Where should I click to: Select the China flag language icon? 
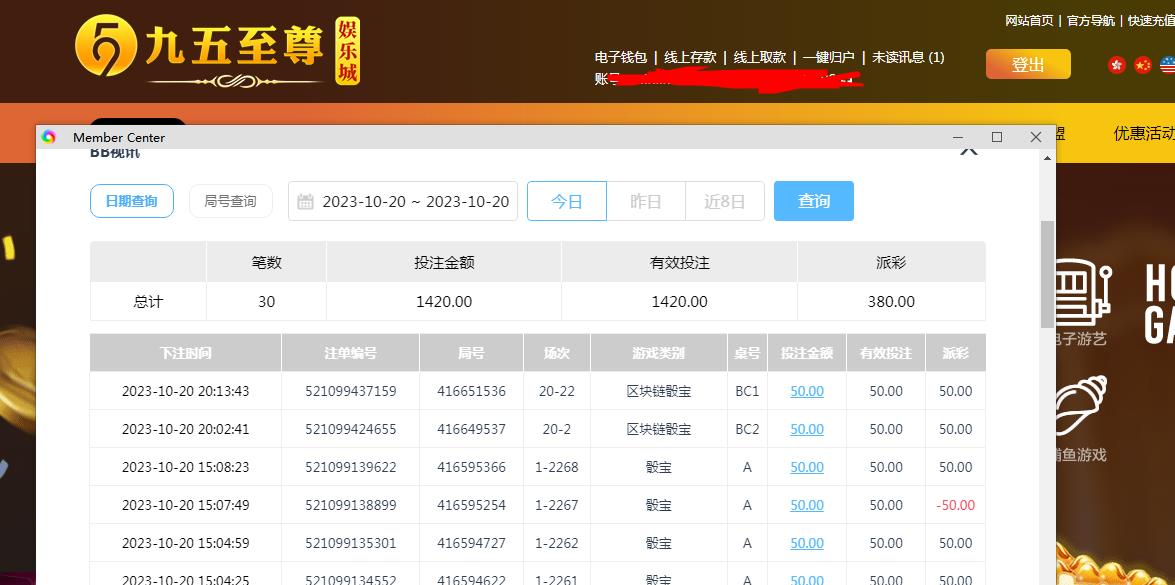pos(1142,65)
